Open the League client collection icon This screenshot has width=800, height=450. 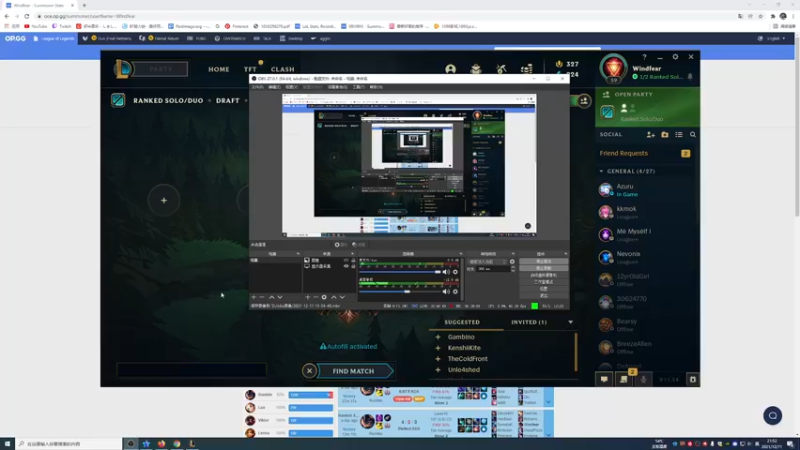pos(476,69)
